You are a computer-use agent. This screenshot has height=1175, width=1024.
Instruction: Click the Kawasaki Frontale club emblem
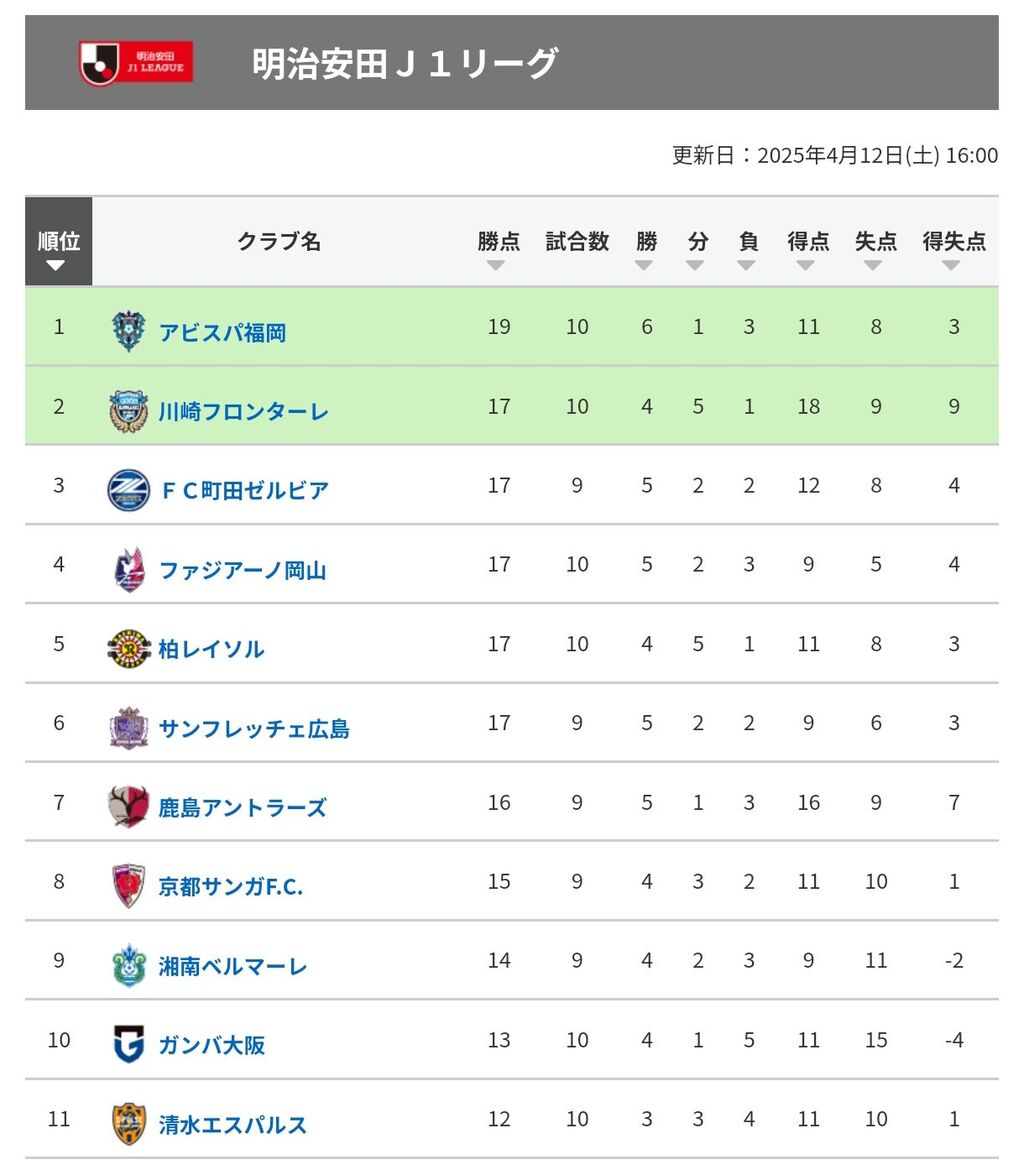click(x=128, y=411)
